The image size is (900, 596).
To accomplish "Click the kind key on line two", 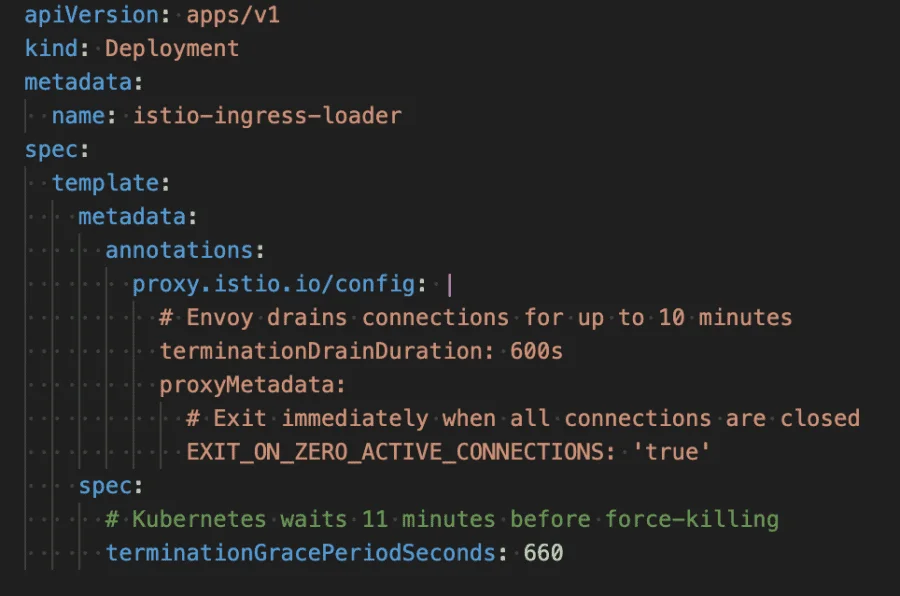I will pyautogui.click(x=51, y=48).
